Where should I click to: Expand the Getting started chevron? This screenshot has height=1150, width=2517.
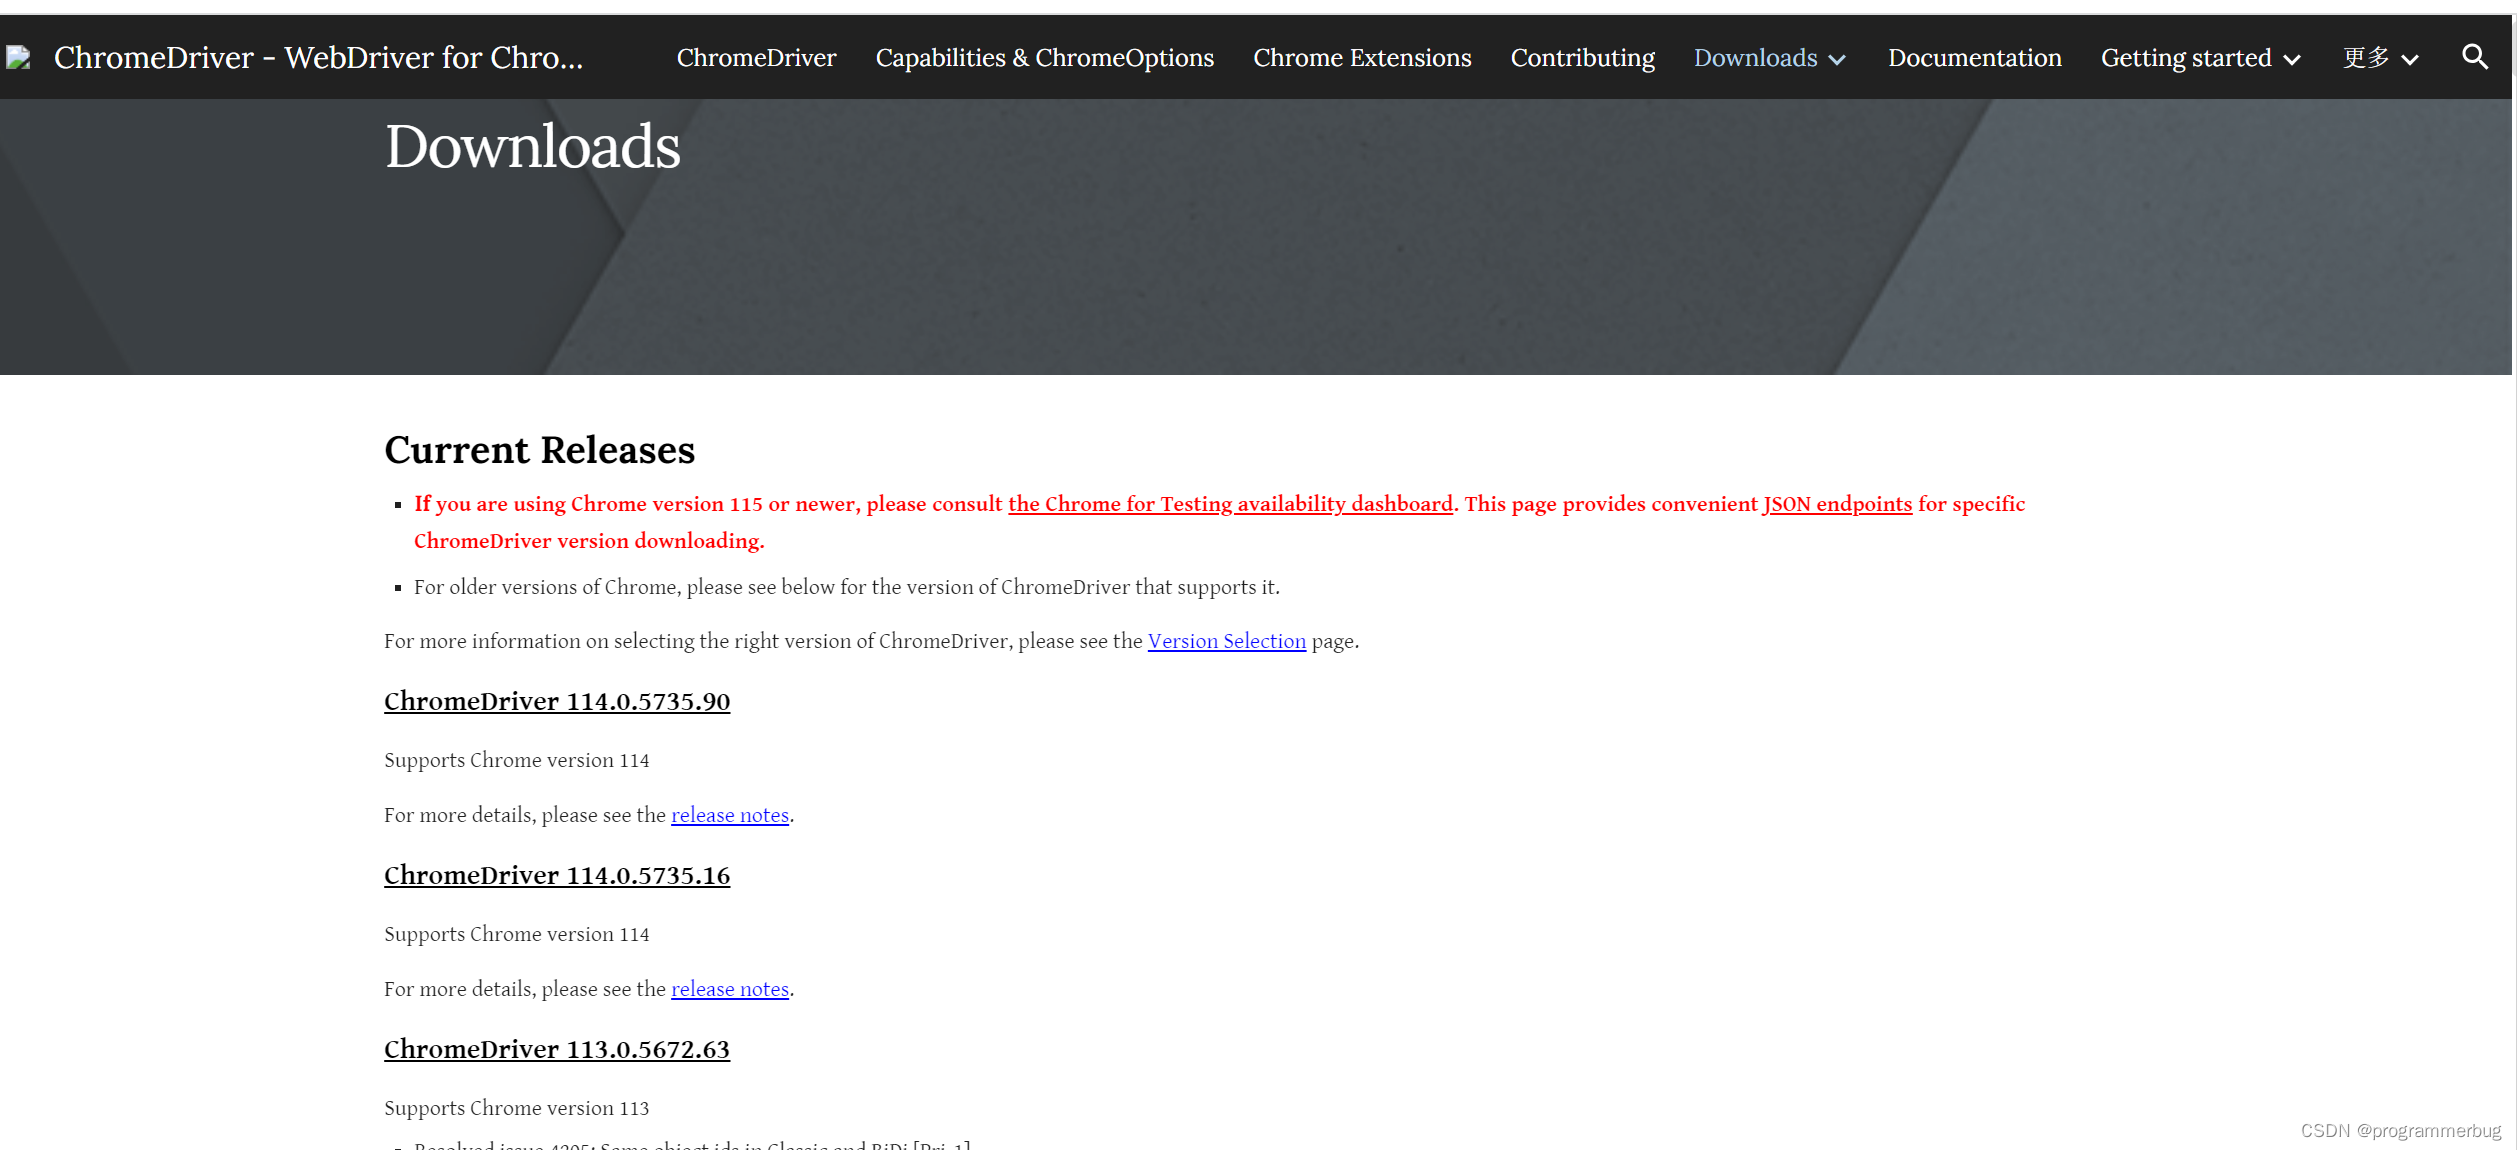[x=2292, y=60]
